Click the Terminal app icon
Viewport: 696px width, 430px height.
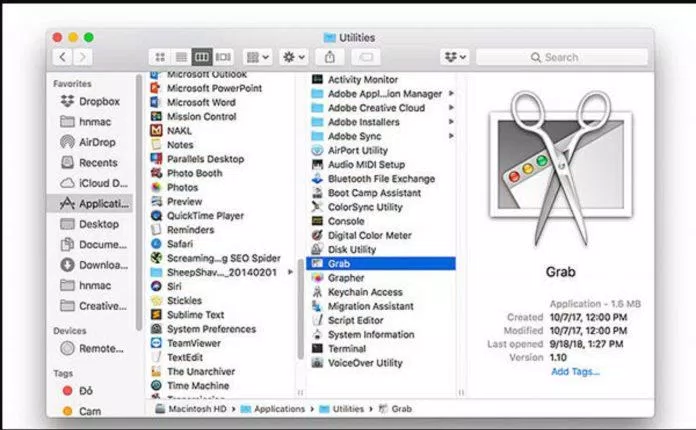click(317, 349)
